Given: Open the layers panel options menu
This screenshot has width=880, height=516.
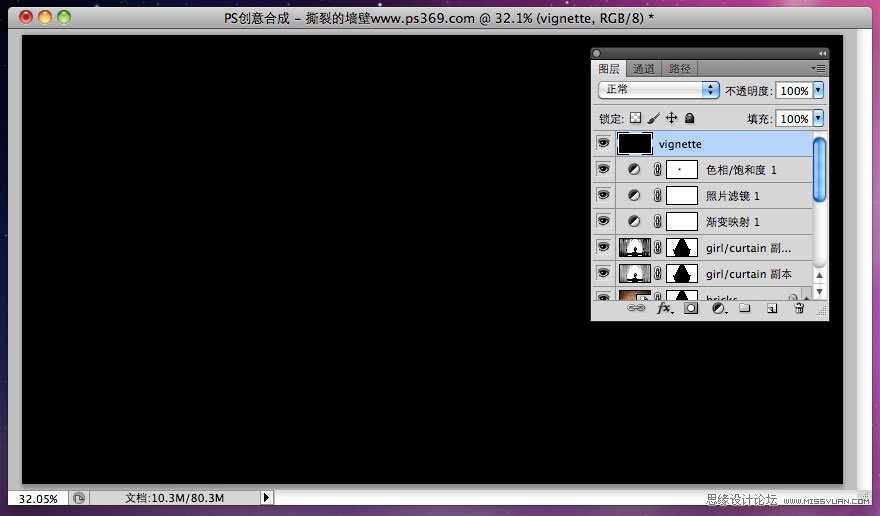Looking at the screenshot, I should pos(818,69).
